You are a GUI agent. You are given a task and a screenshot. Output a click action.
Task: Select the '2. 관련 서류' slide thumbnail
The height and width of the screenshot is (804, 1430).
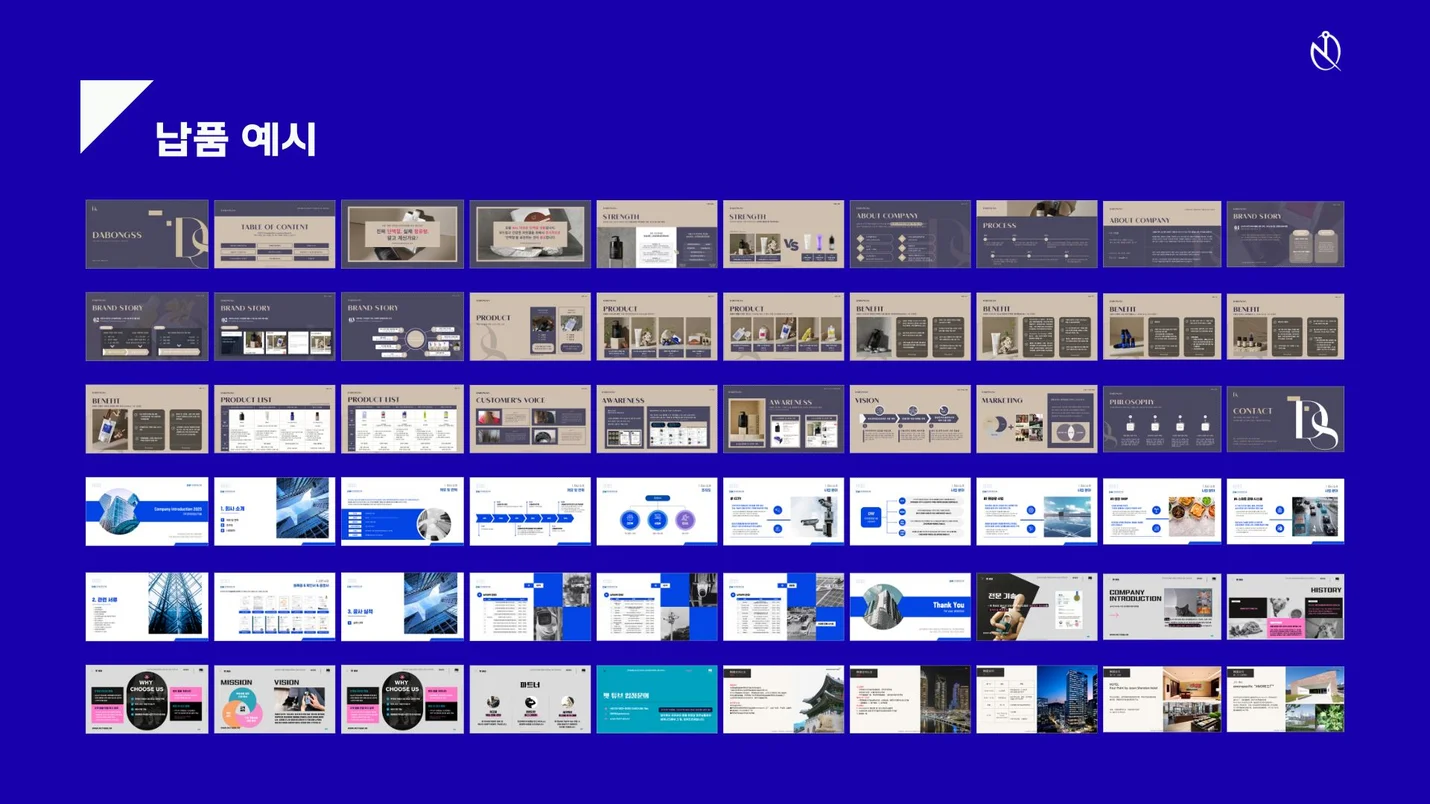147,607
